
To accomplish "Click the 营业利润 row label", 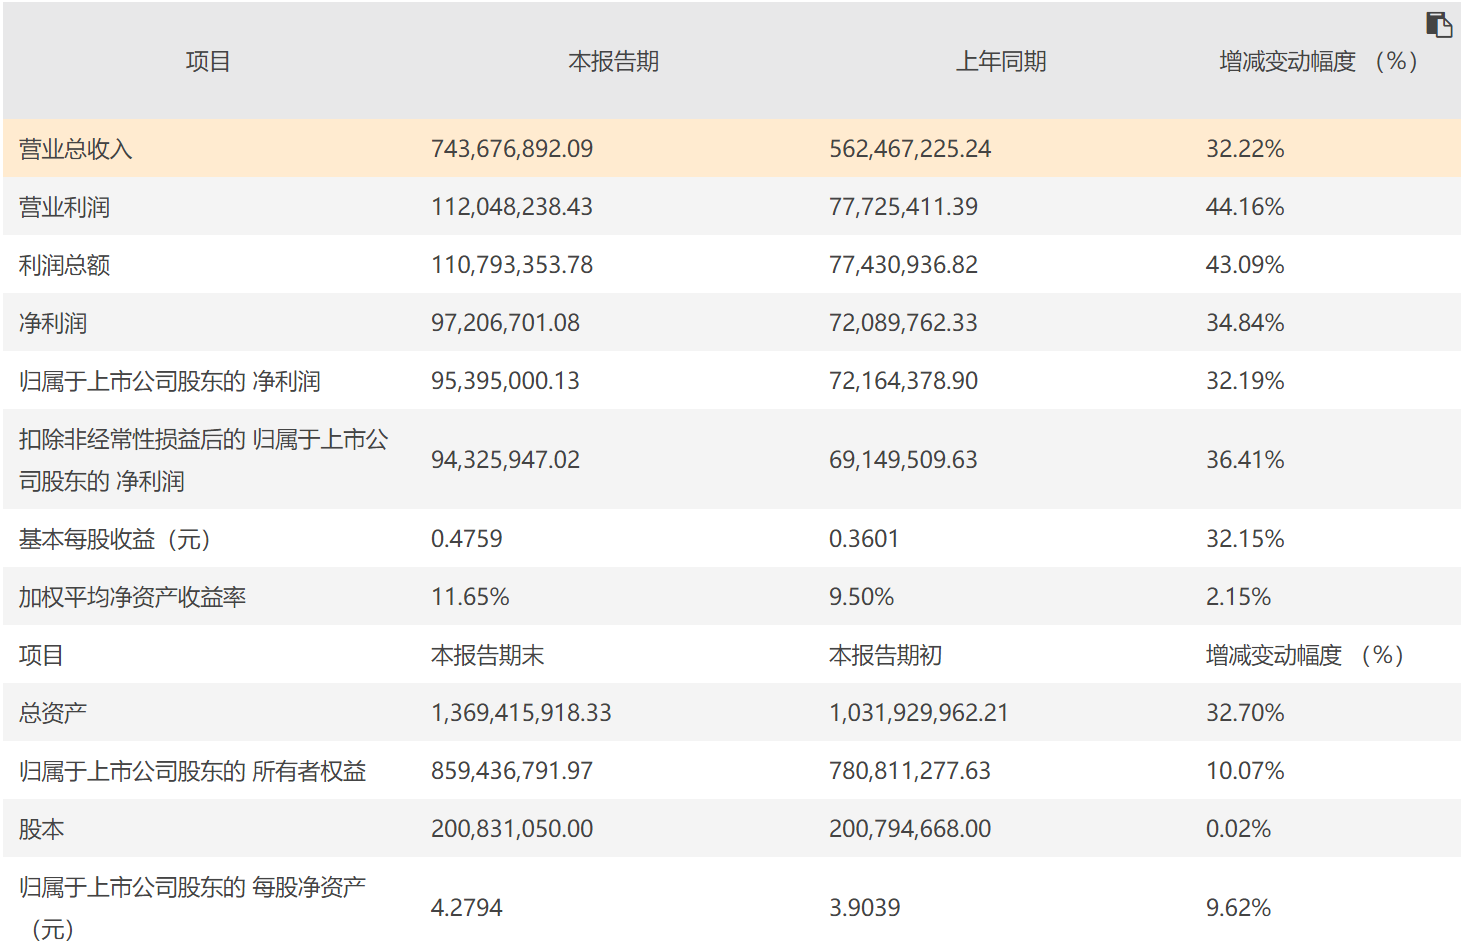I will coord(65,207).
